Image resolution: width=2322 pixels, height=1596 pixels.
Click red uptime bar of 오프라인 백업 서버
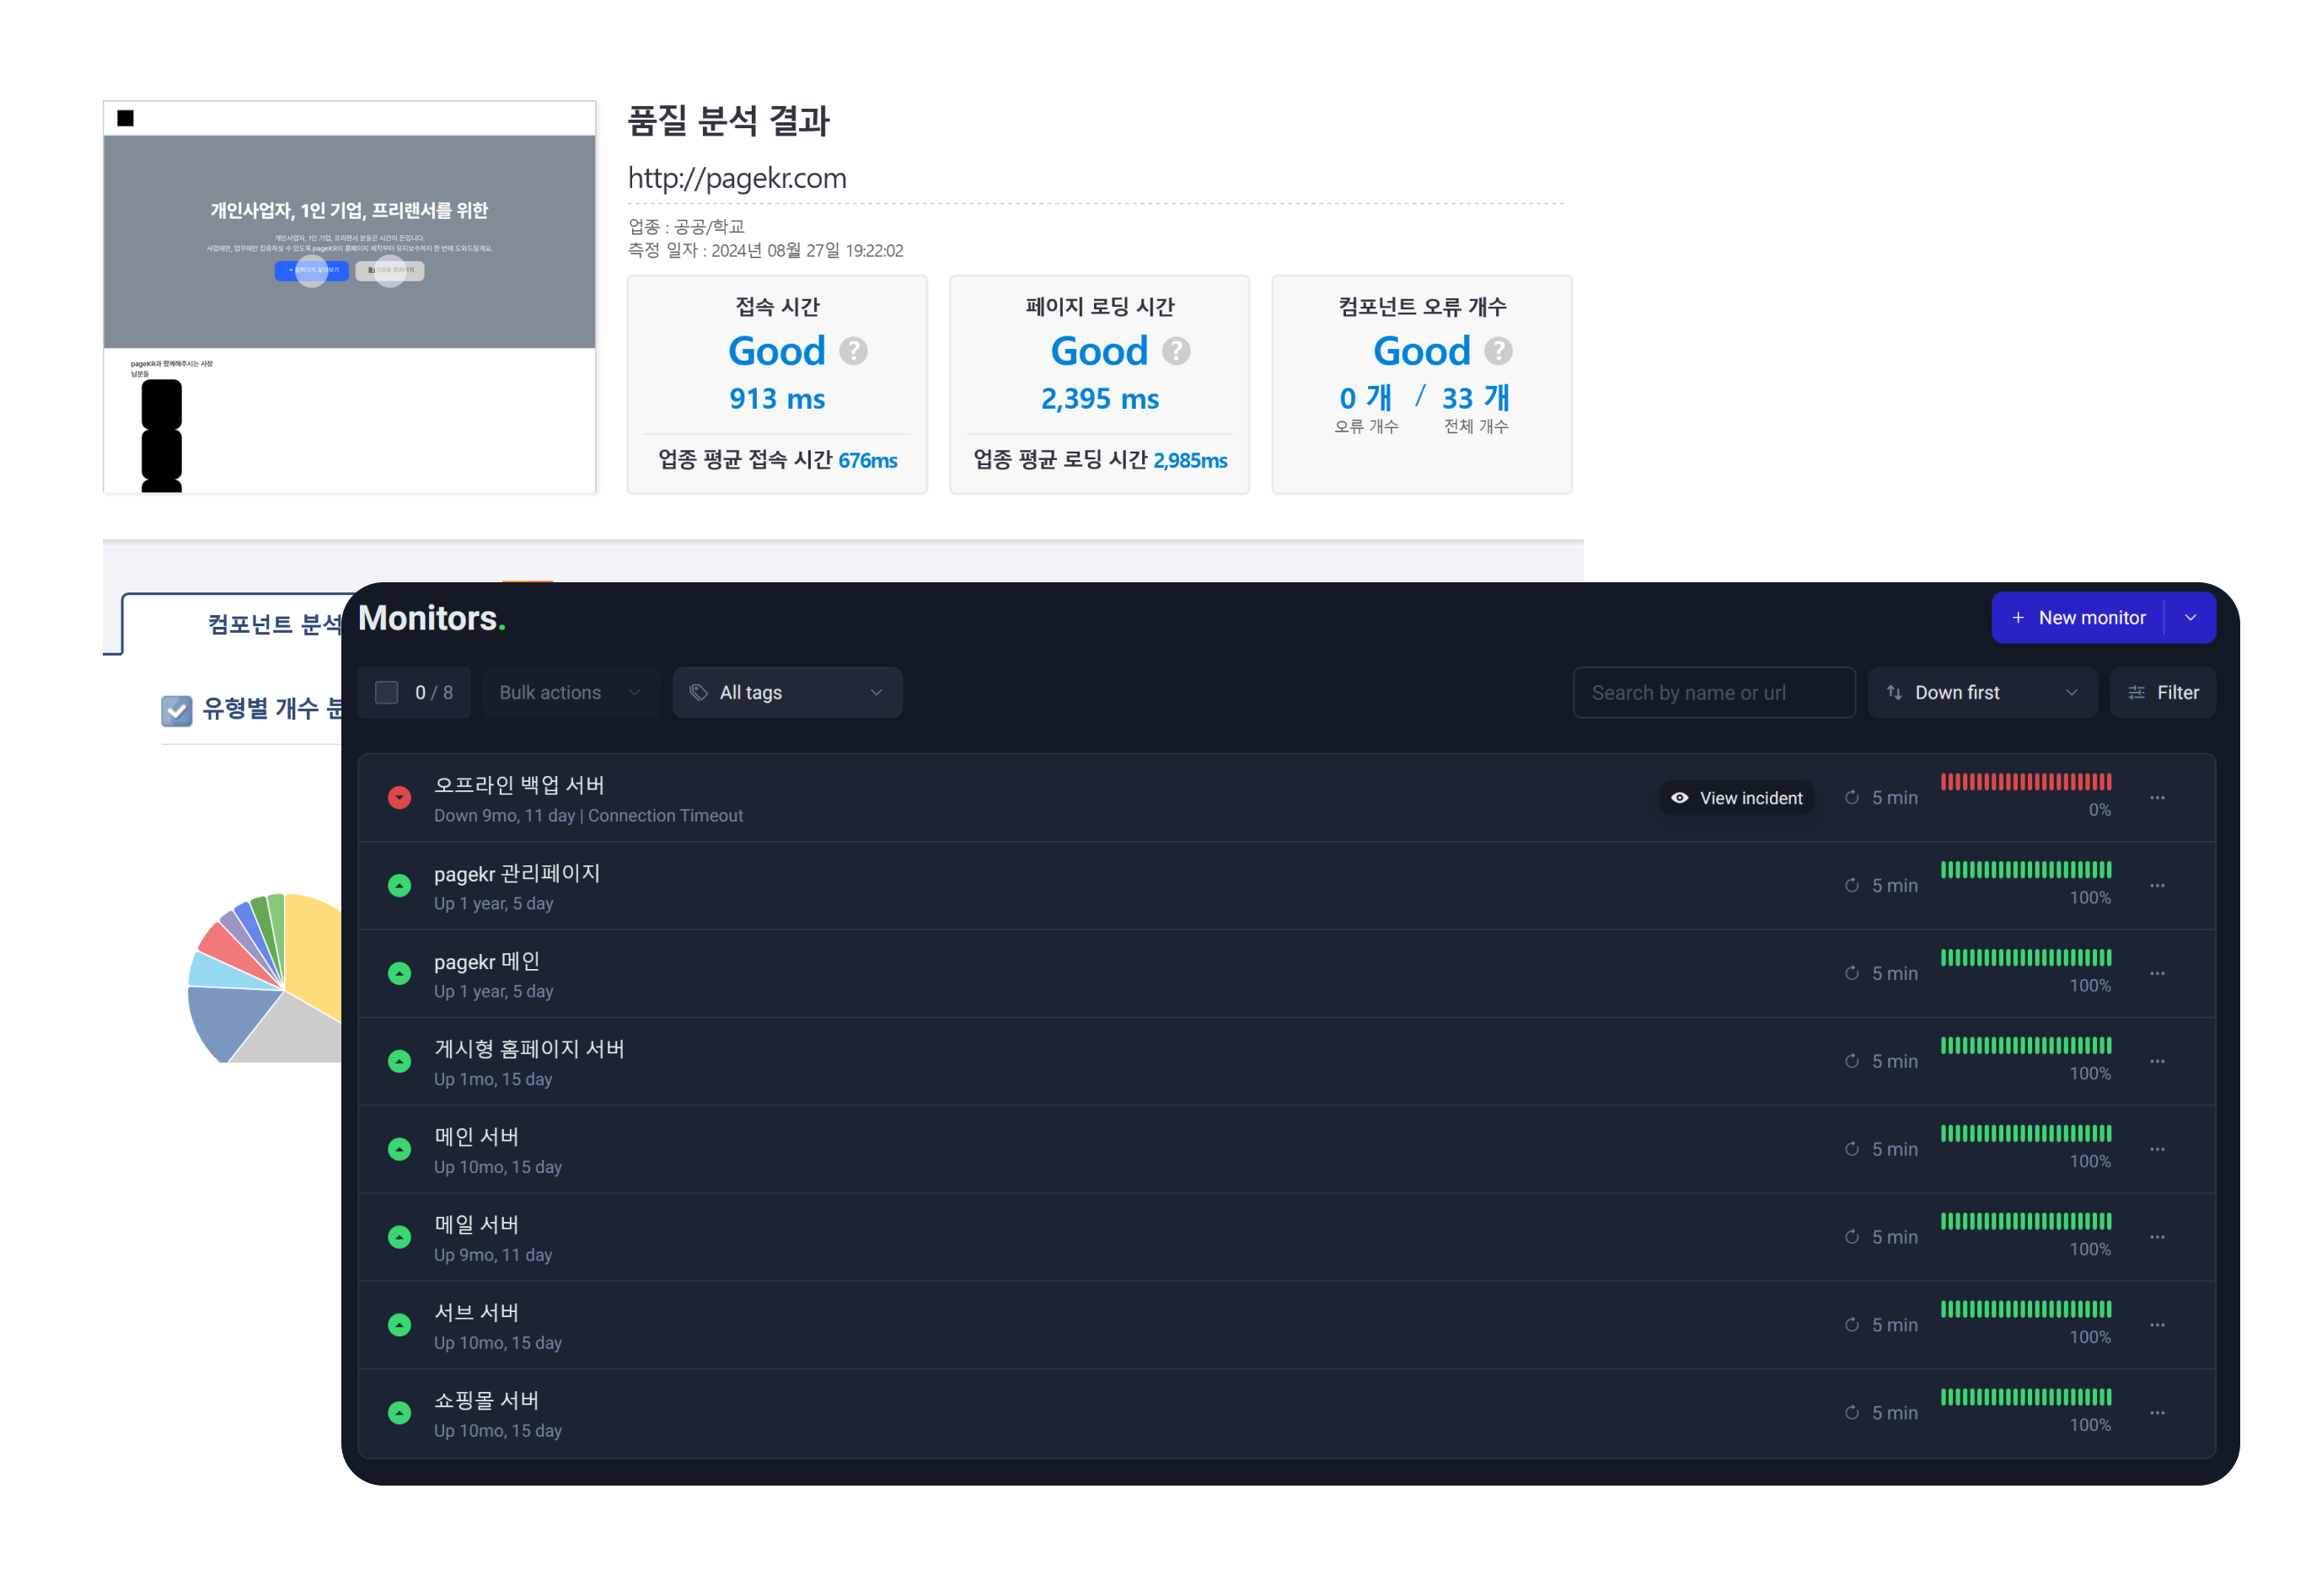pyautogui.click(x=2025, y=782)
